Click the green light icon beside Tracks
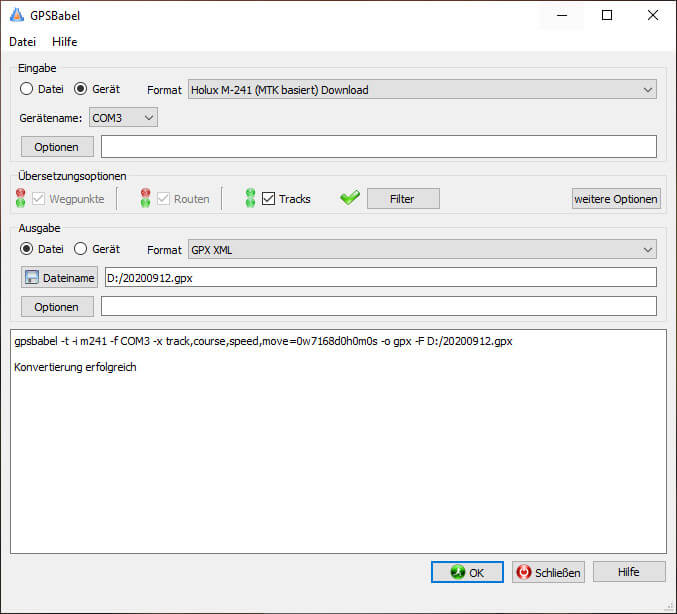This screenshot has width=677, height=614. coord(250,198)
